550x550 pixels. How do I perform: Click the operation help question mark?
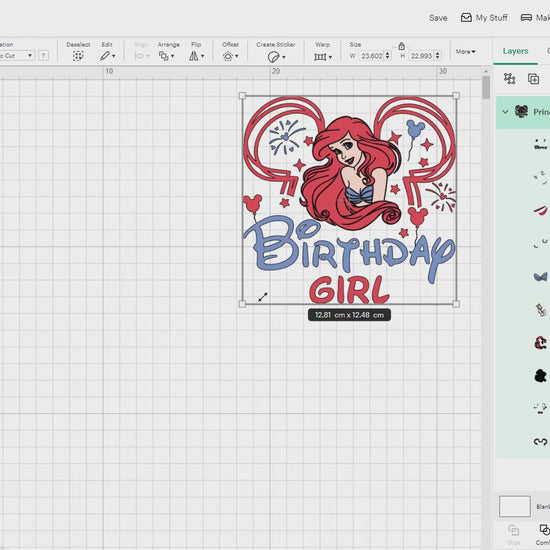[x=43, y=55]
